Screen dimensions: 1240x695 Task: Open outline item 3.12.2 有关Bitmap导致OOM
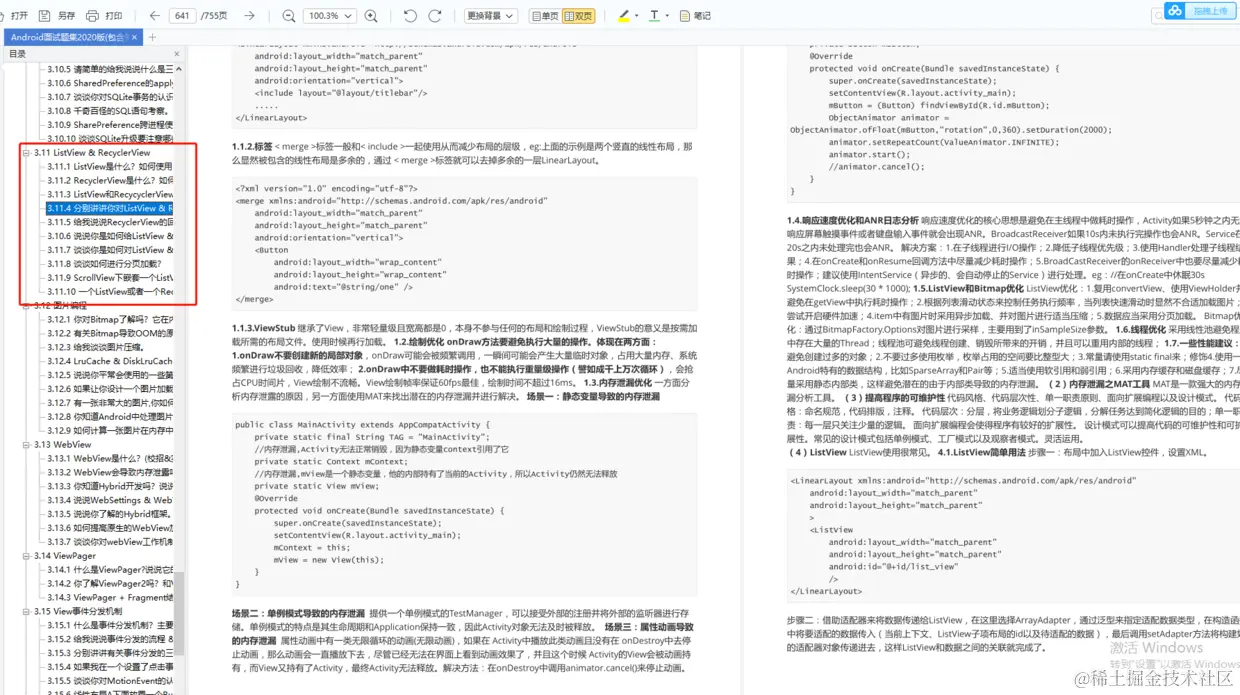pos(109,333)
